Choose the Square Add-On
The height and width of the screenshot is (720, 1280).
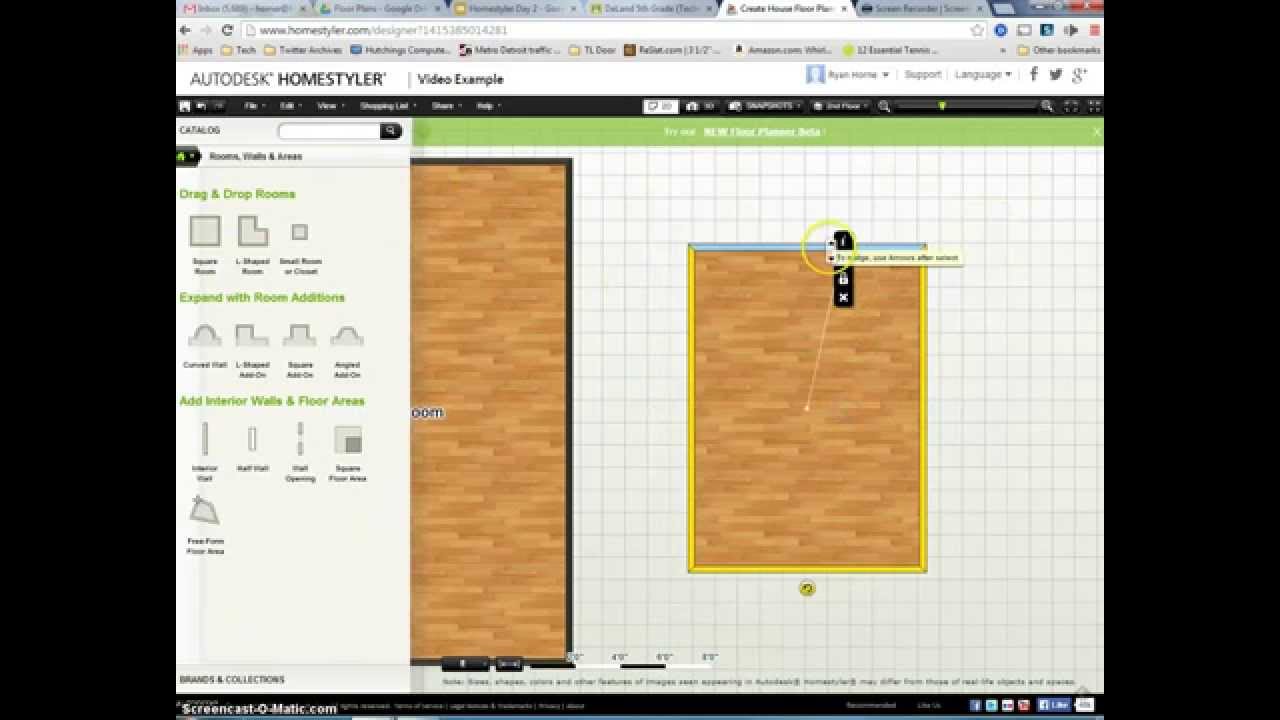300,336
